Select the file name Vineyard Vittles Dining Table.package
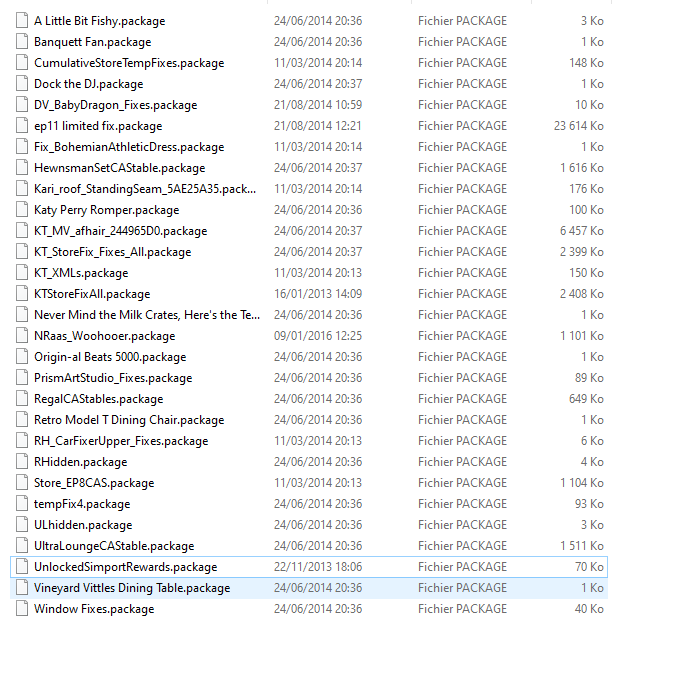Image resolution: width=688 pixels, height=682 pixels. pos(132,588)
